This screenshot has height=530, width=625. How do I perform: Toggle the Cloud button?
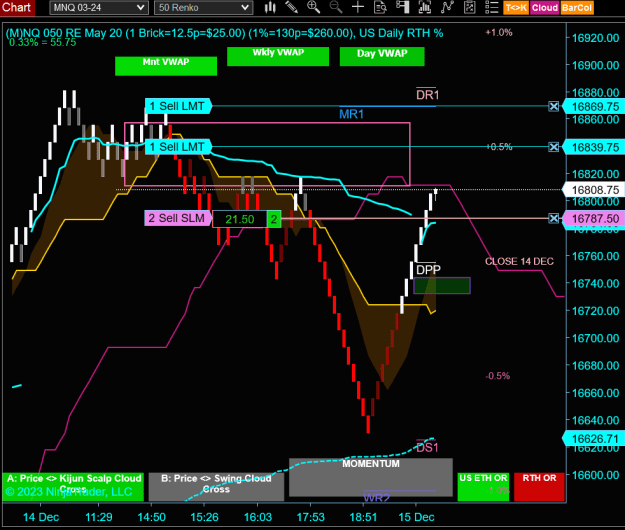(x=544, y=8)
